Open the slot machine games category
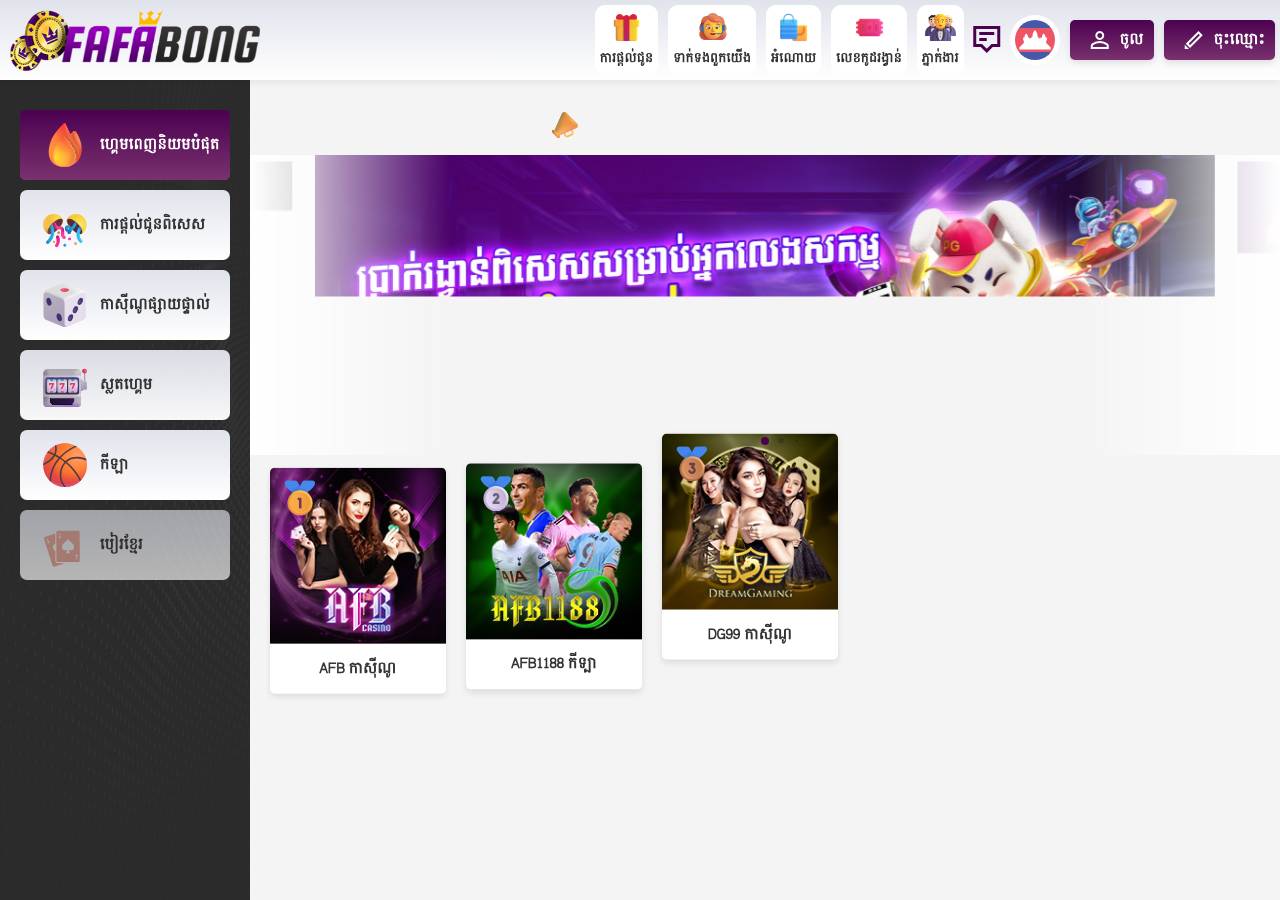 [x=125, y=385]
